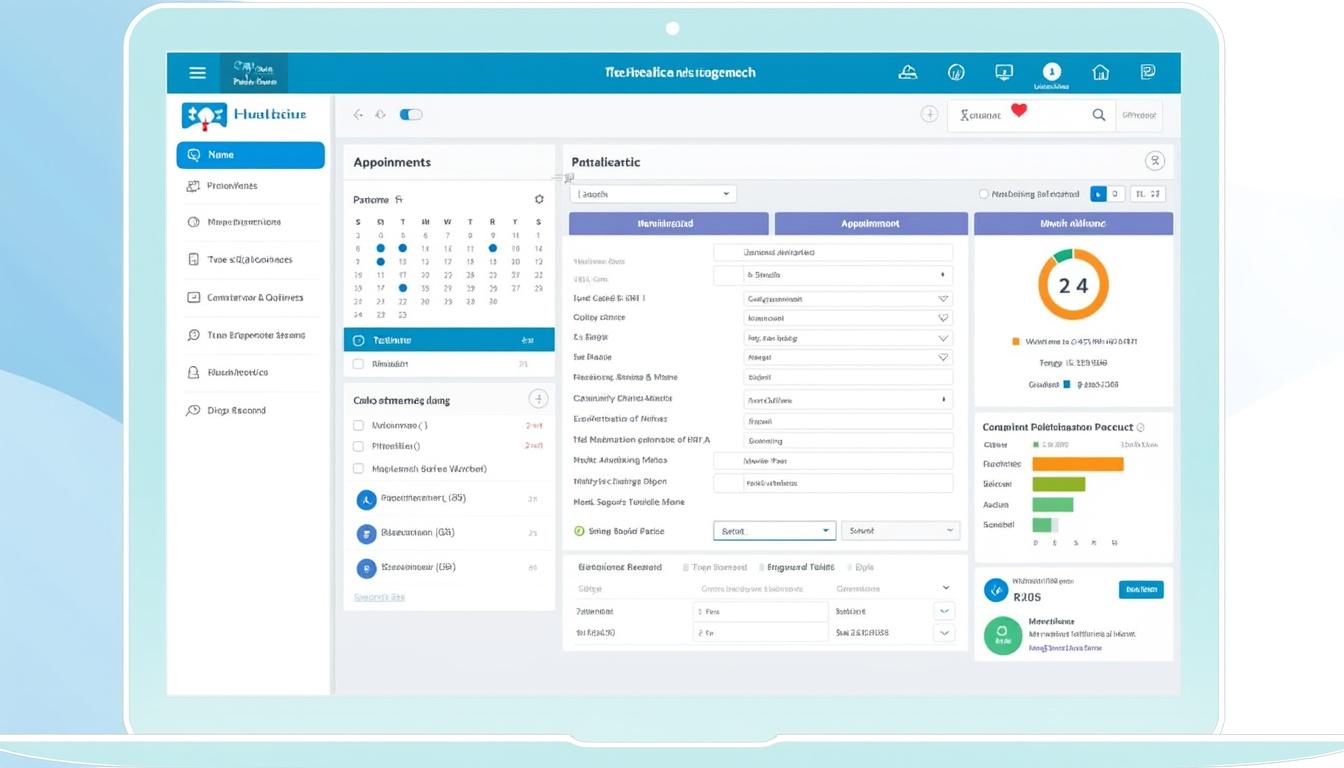Click the home icon in top bar

1100,72
